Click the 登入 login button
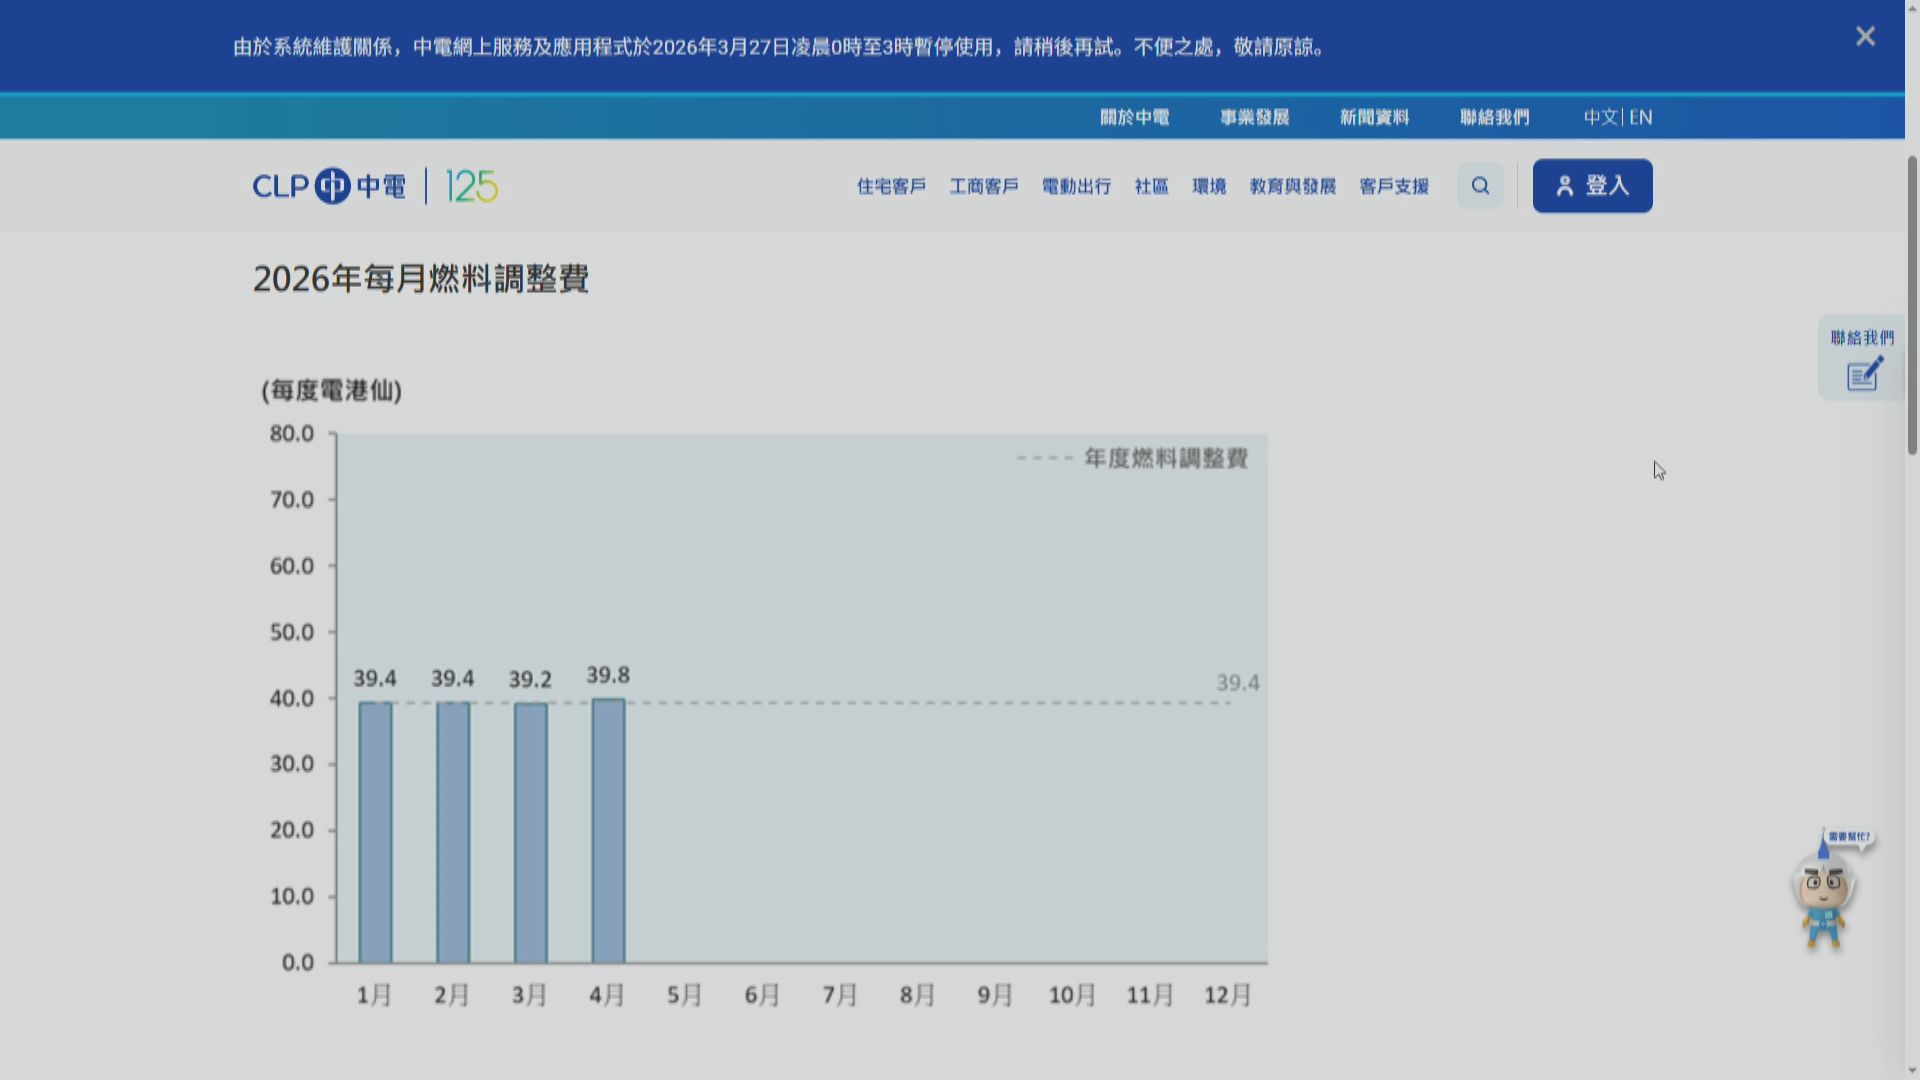Image resolution: width=1920 pixels, height=1080 pixels. pos(1592,186)
